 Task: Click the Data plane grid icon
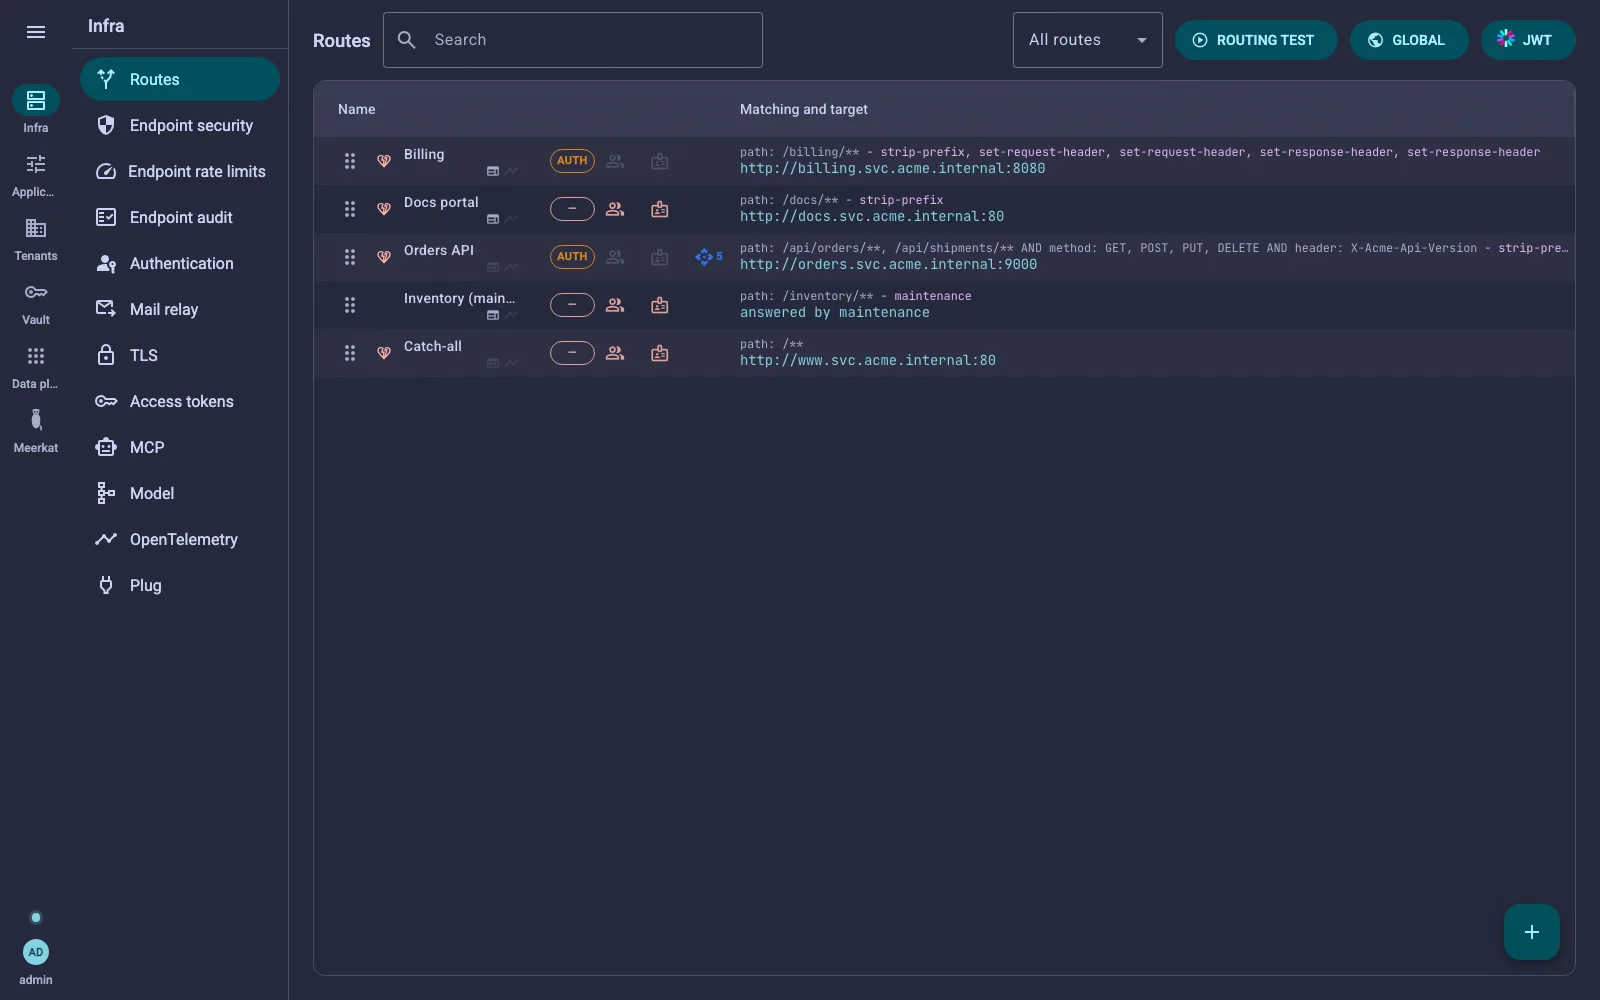pos(36,356)
